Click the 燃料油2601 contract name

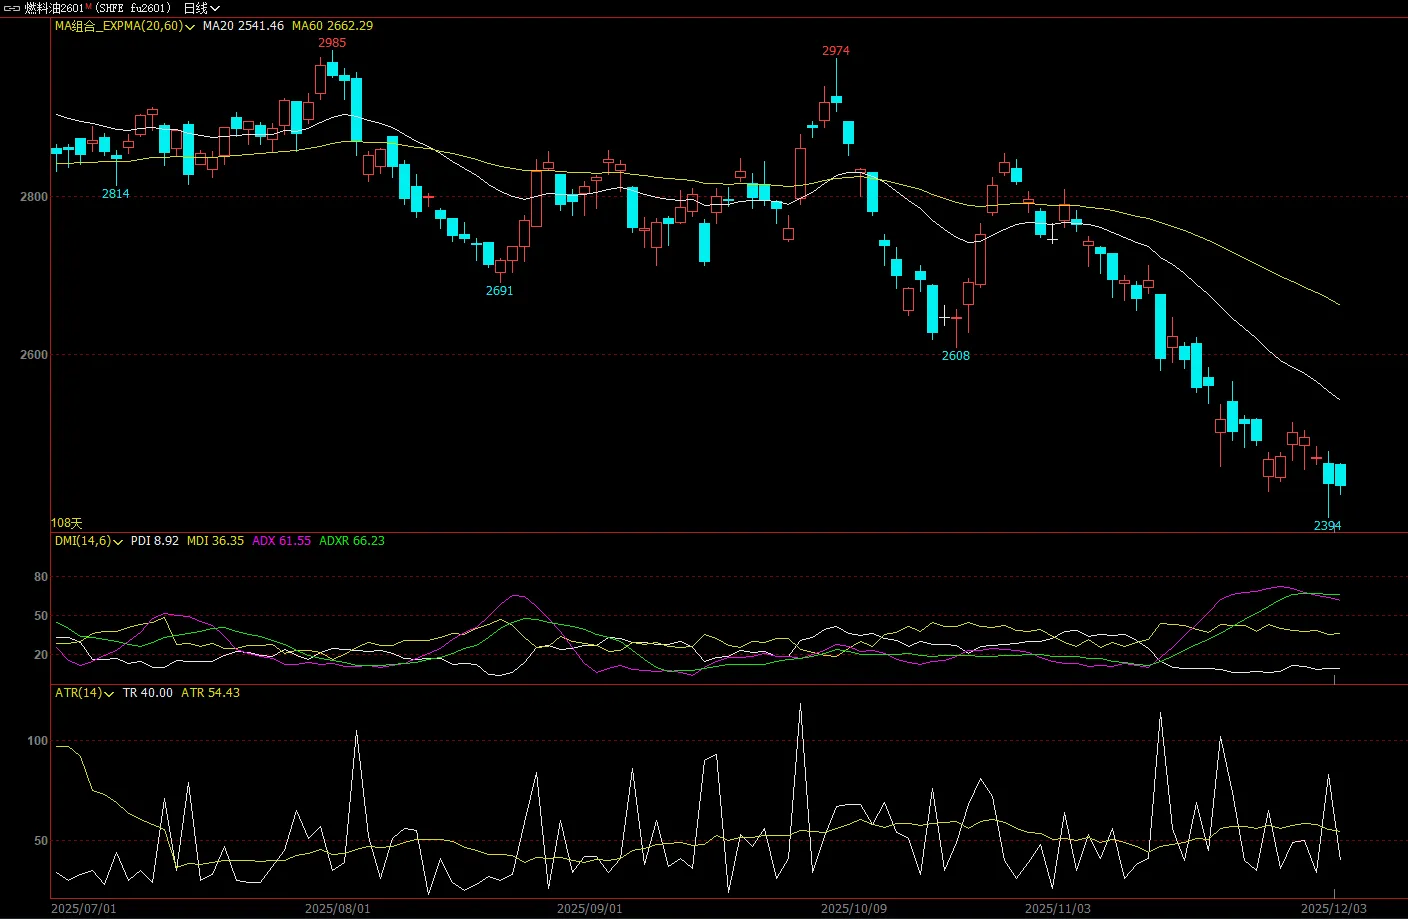pyautogui.click(x=54, y=8)
